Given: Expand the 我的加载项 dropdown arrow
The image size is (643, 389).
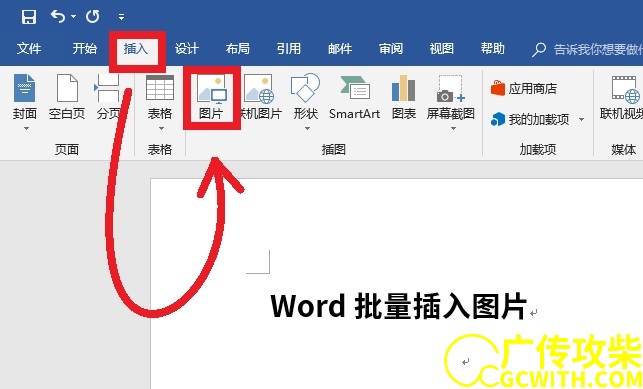Looking at the screenshot, I should click(x=581, y=119).
